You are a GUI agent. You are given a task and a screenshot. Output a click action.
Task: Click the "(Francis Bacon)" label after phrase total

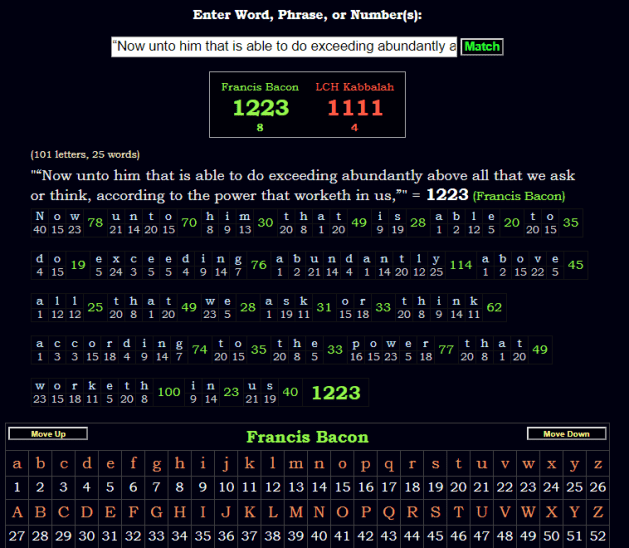click(x=519, y=196)
